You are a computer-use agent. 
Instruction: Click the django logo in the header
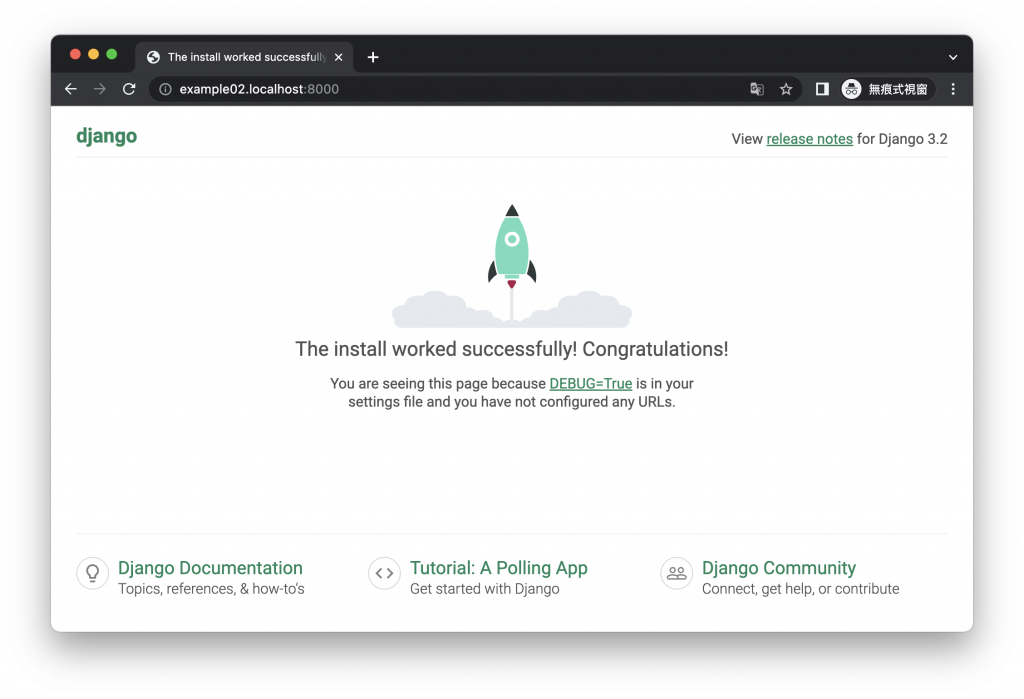pos(106,137)
